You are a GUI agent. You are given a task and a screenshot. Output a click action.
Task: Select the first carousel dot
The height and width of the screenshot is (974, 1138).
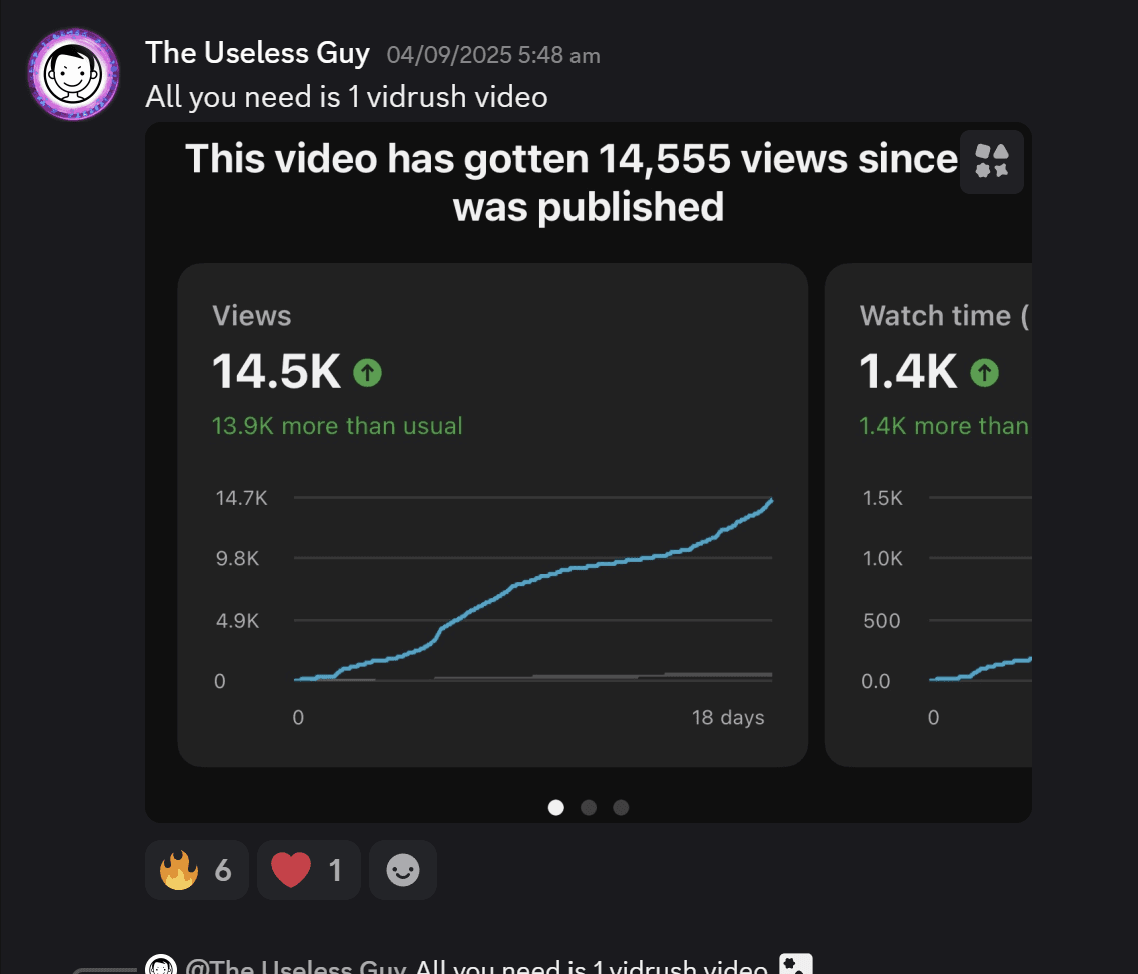point(556,807)
